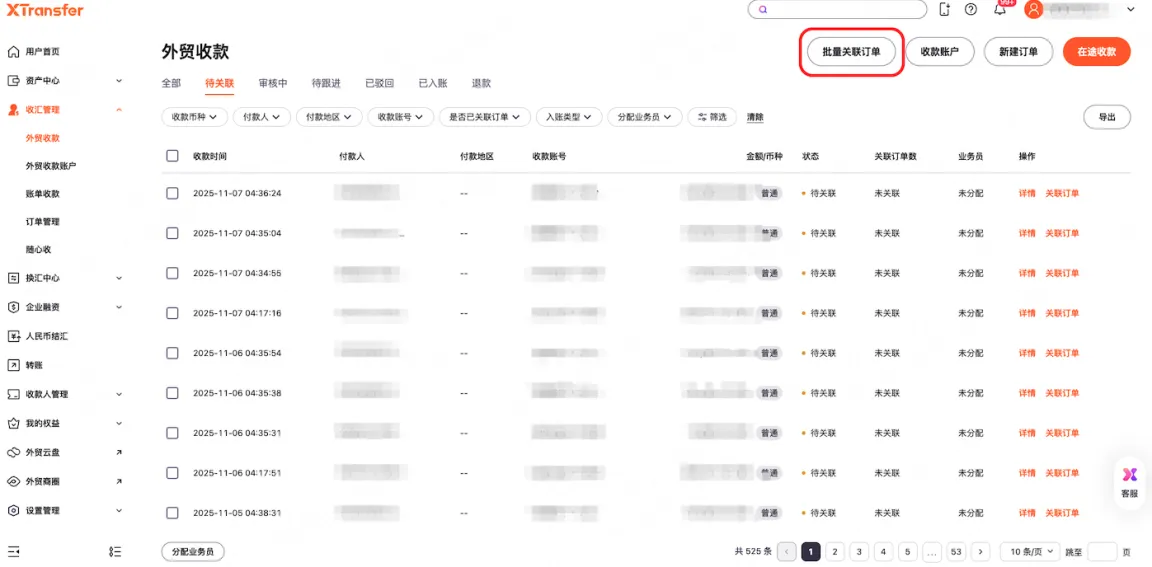Go to previous page arrow in pagination
Image resolution: width=1152 pixels, height=567 pixels.
pos(787,552)
